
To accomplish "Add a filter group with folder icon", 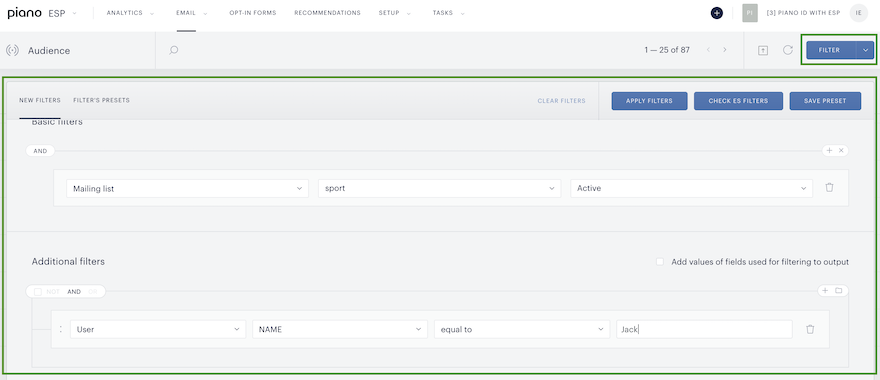I will [x=839, y=291].
